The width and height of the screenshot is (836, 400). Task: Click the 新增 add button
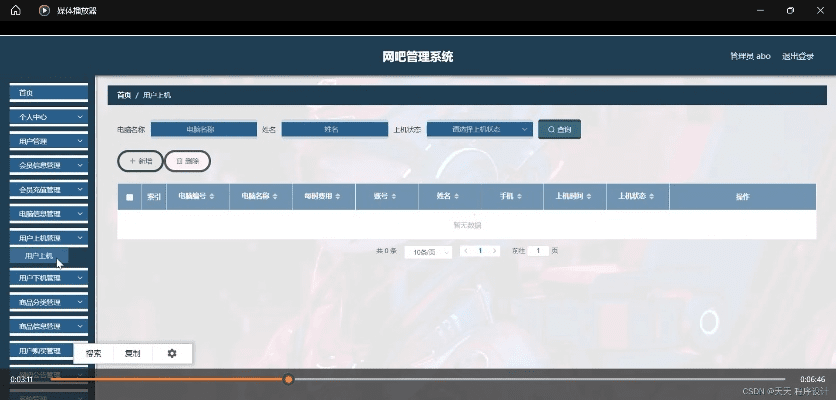(x=140, y=161)
